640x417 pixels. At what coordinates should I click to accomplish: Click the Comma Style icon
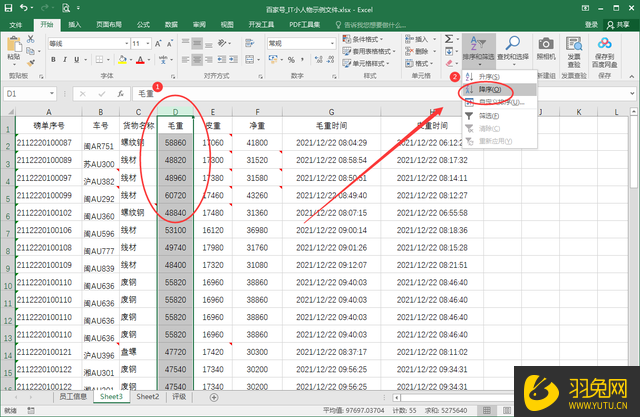(302, 60)
